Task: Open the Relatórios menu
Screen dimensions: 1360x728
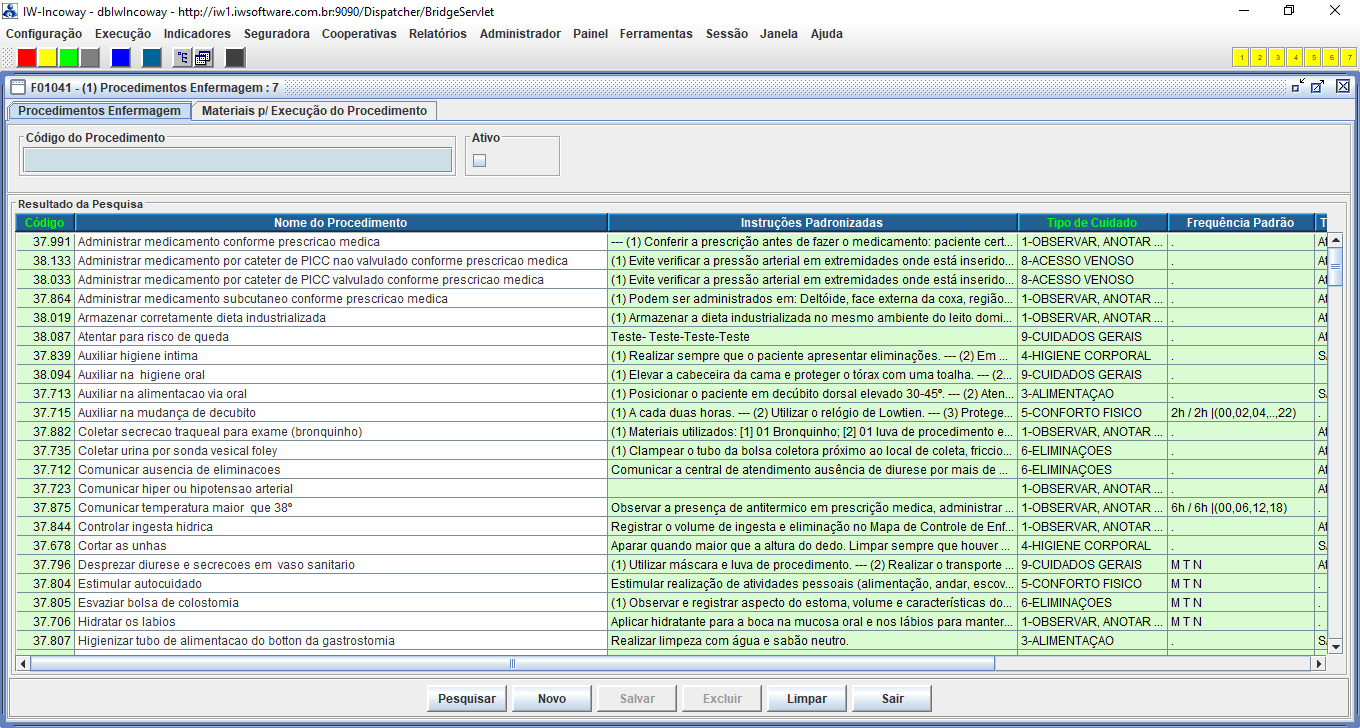Action: click(438, 33)
